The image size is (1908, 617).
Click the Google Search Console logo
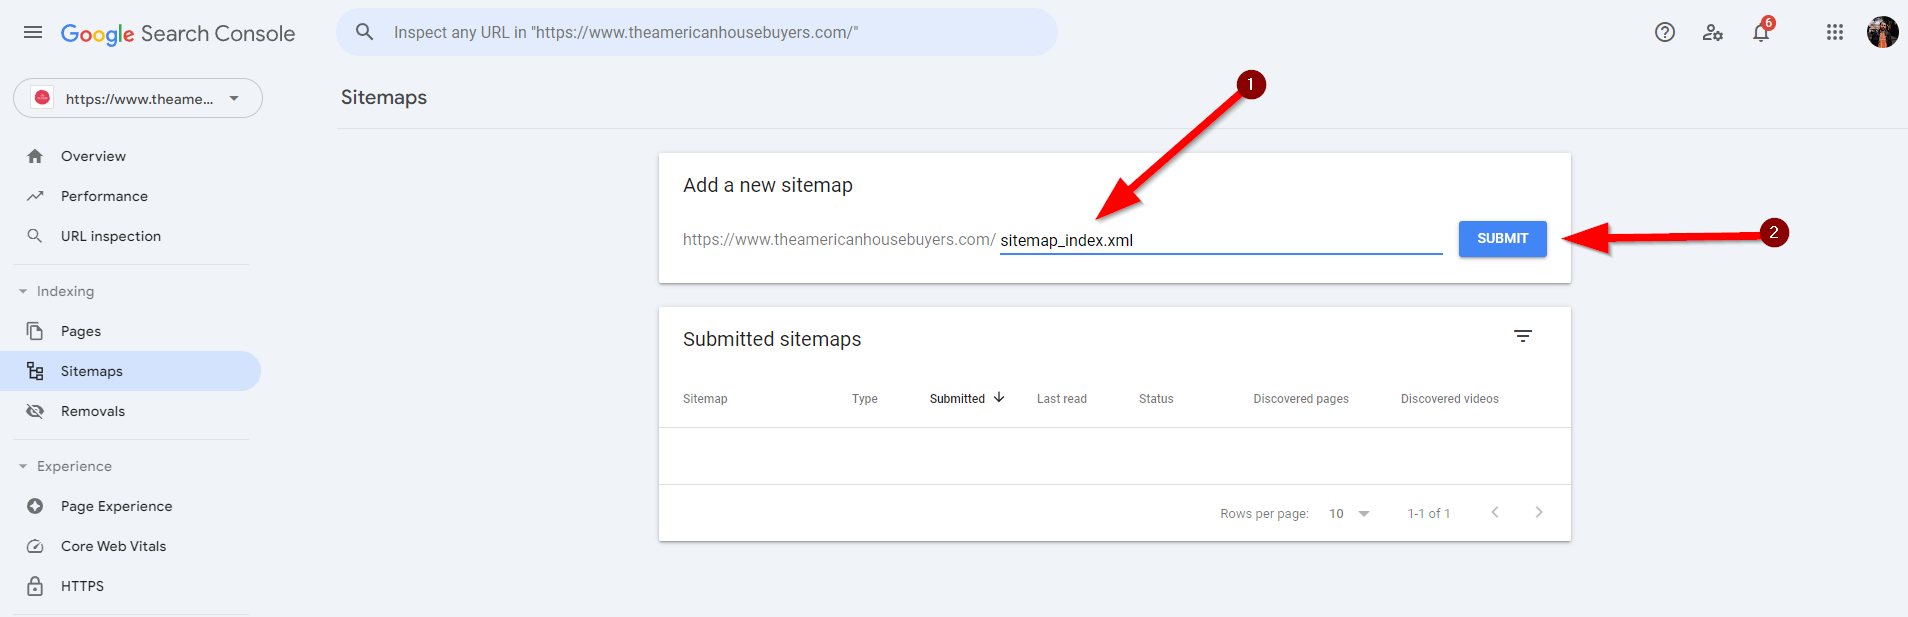(x=178, y=33)
